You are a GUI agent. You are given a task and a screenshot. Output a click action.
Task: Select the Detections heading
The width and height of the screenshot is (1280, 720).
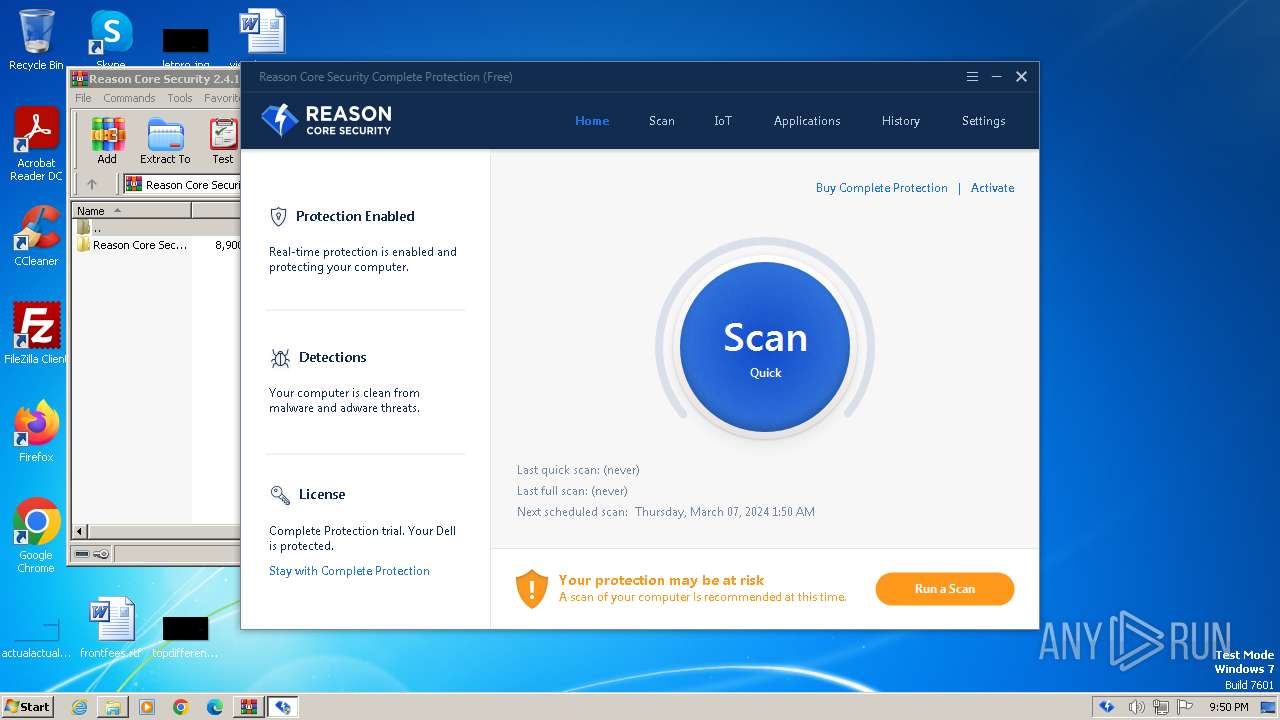[333, 357]
